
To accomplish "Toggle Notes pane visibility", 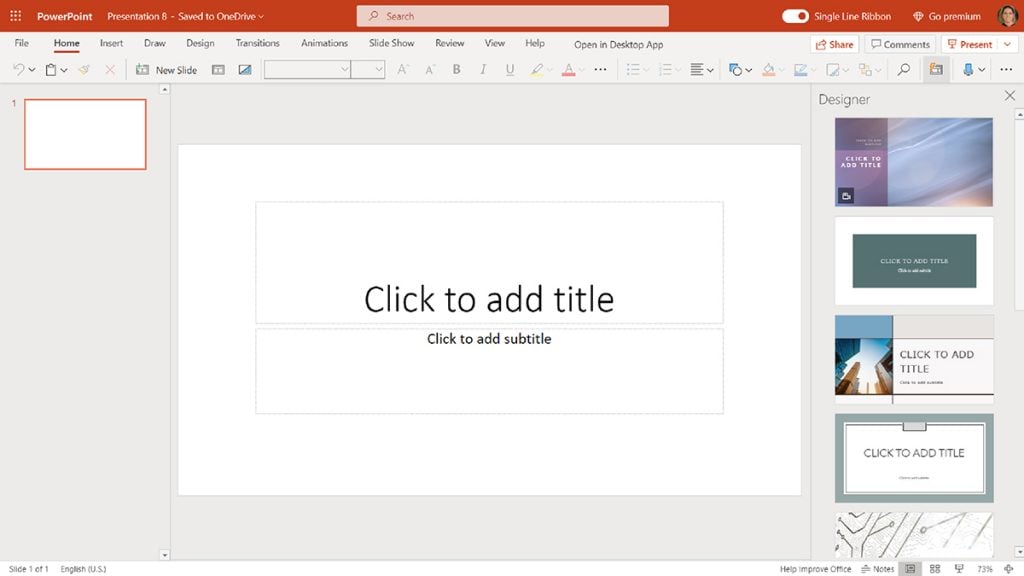I will [878, 568].
